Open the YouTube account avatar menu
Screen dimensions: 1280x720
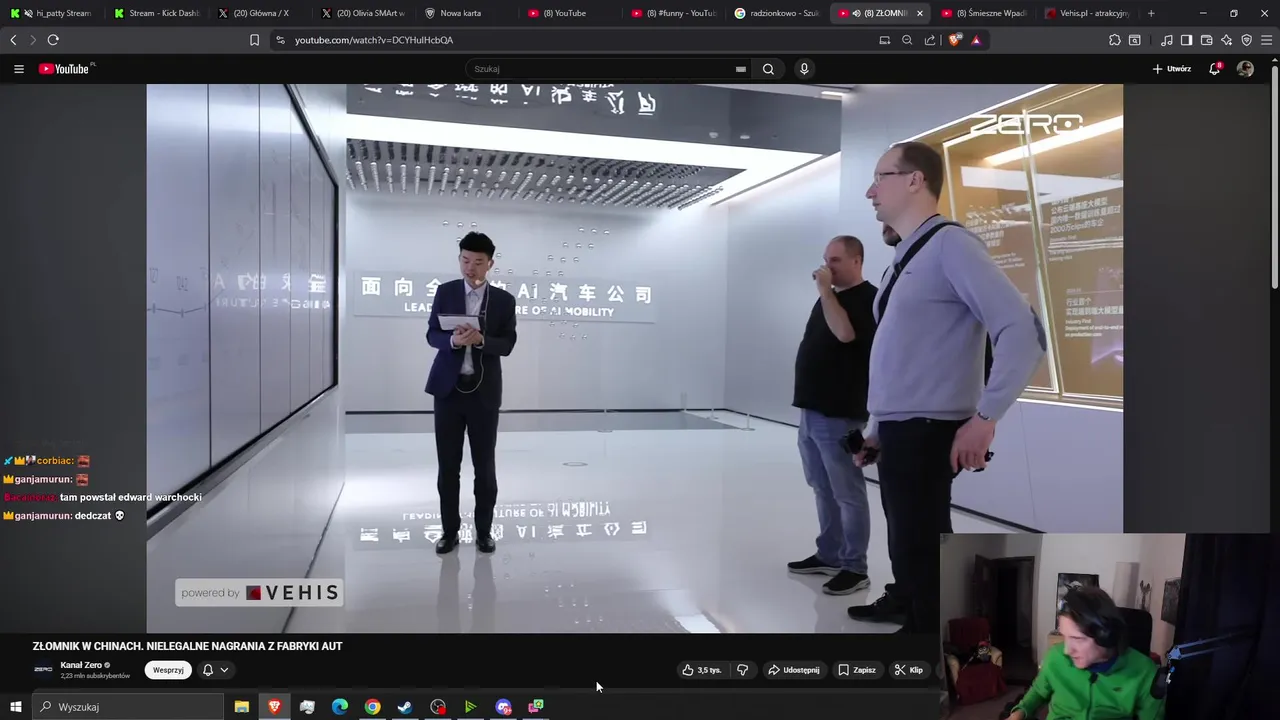point(1245,69)
